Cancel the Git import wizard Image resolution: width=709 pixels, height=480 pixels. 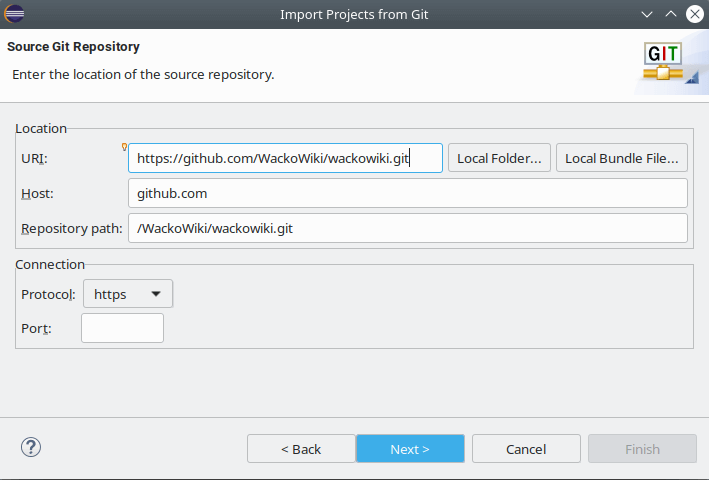526,449
